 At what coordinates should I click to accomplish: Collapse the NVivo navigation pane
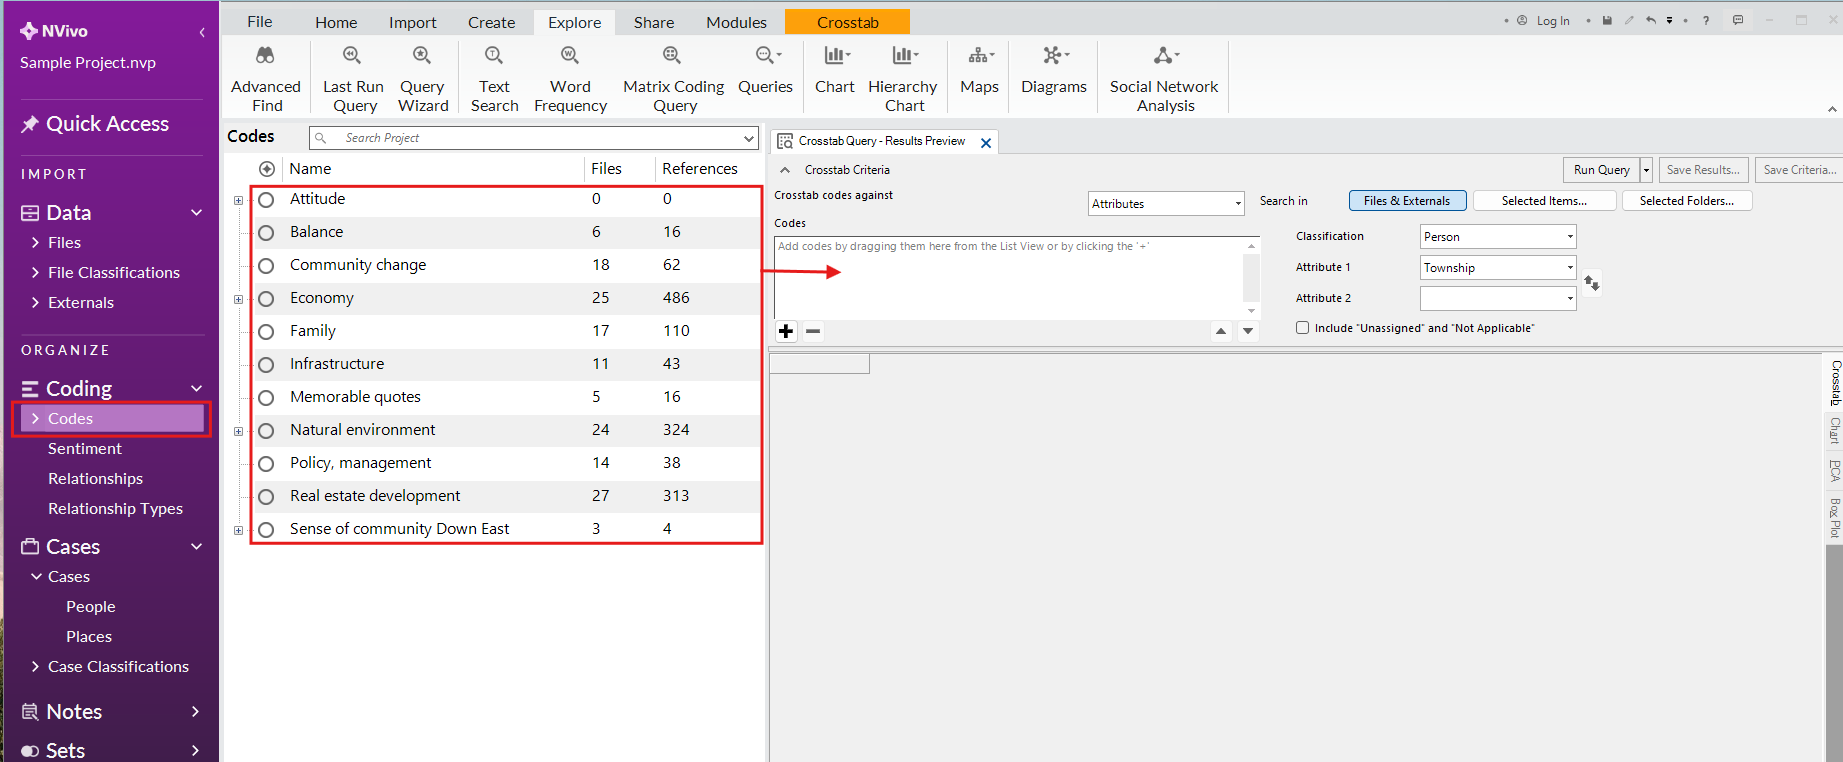pyautogui.click(x=202, y=32)
